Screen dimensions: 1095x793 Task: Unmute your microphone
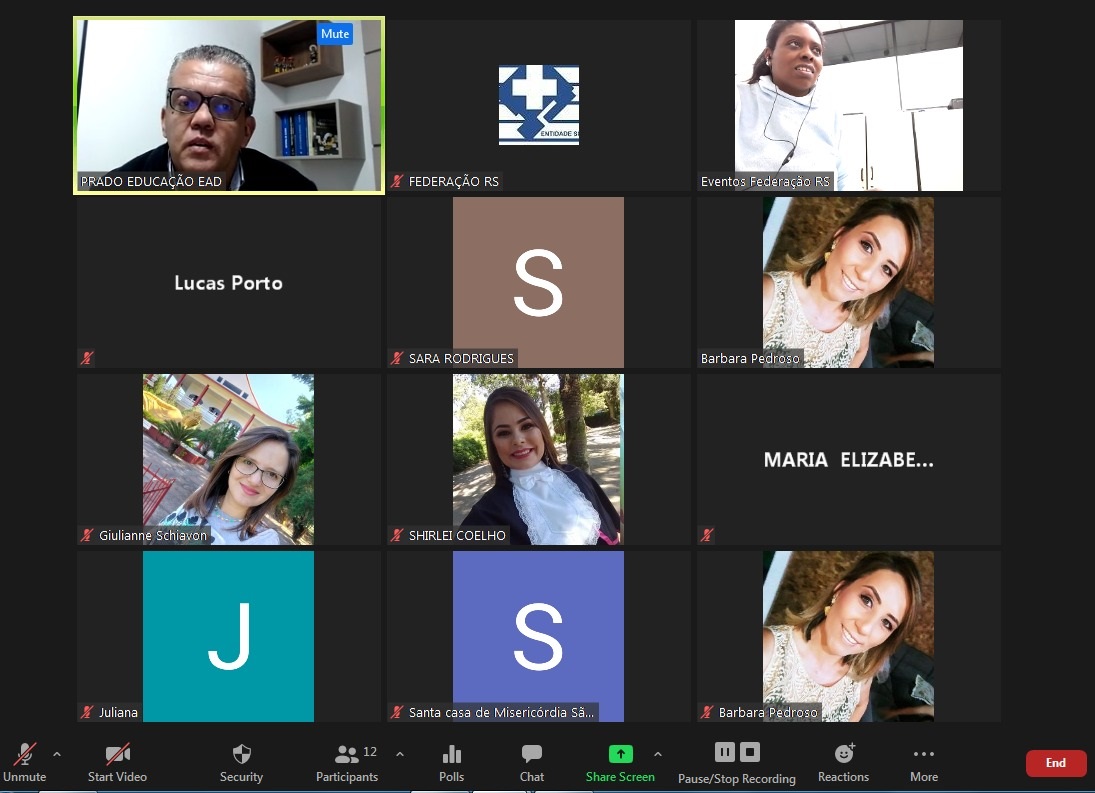24,762
